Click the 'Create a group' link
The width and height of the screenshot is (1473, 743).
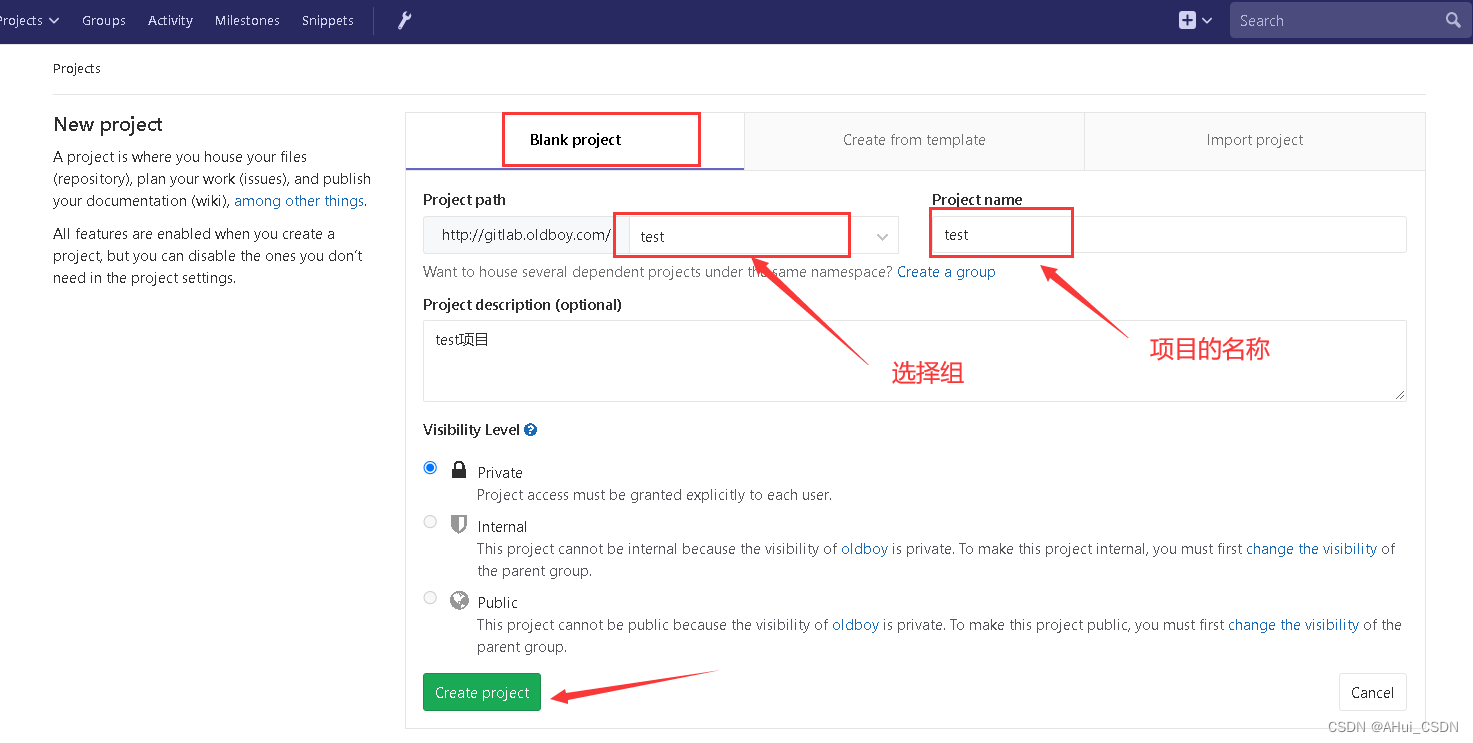coord(946,272)
